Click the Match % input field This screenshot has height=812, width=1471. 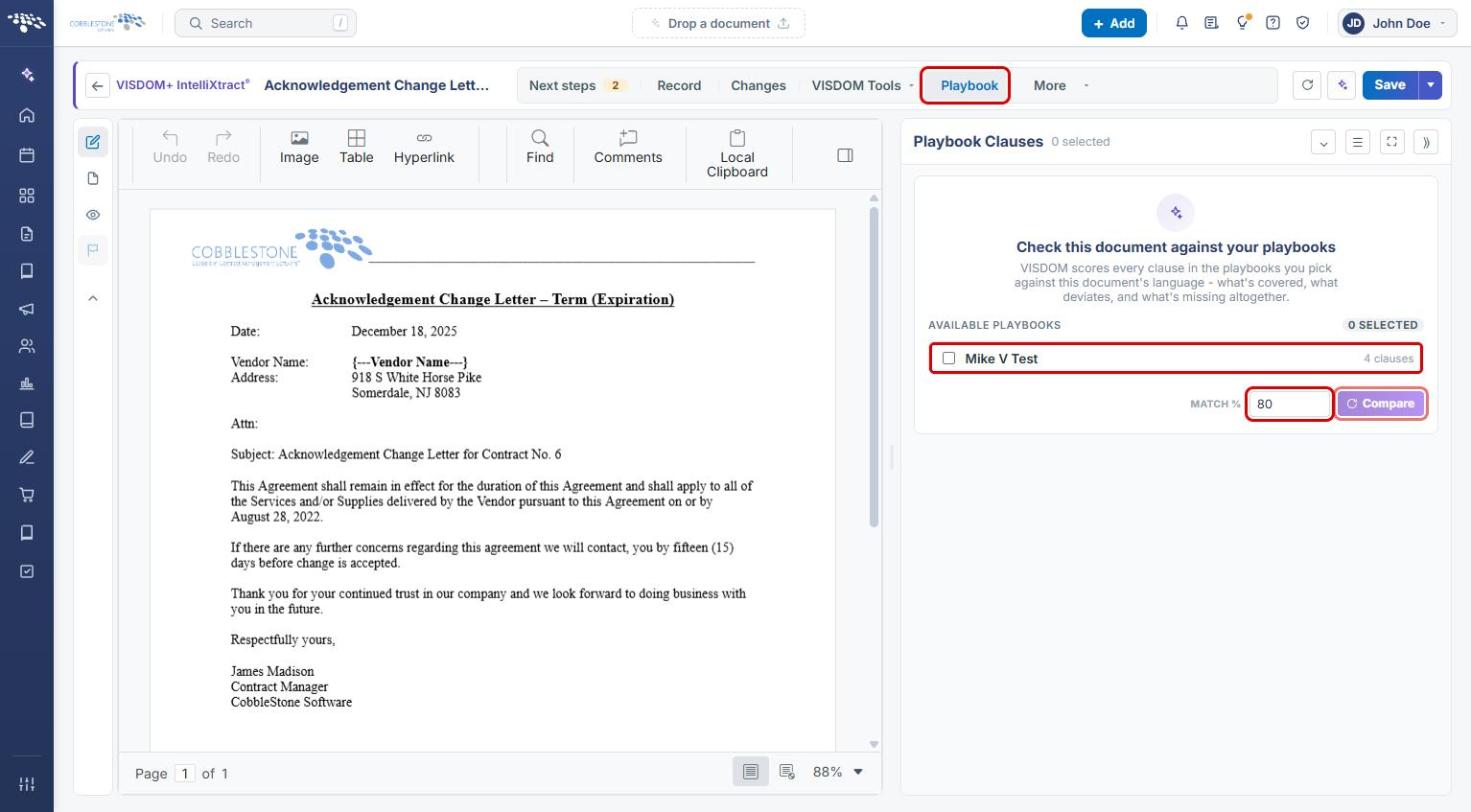(x=1290, y=404)
